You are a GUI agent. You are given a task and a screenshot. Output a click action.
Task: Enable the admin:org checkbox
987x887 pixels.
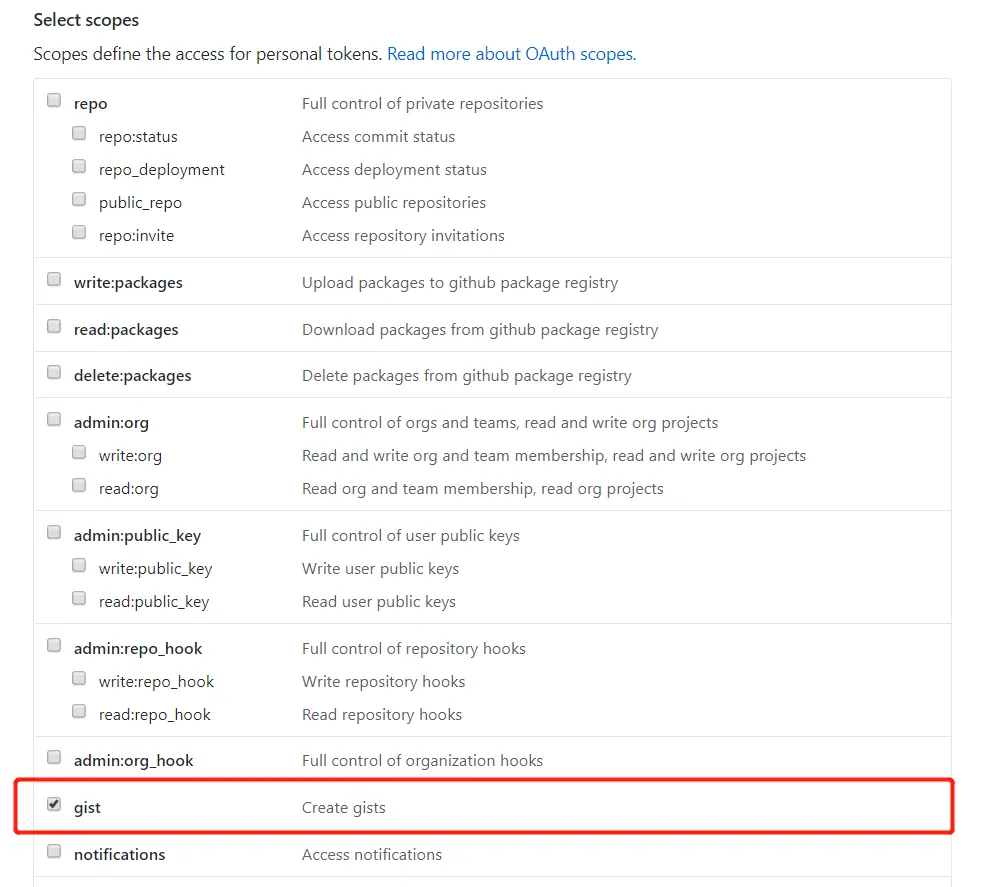pyautogui.click(x=54, y=419)
